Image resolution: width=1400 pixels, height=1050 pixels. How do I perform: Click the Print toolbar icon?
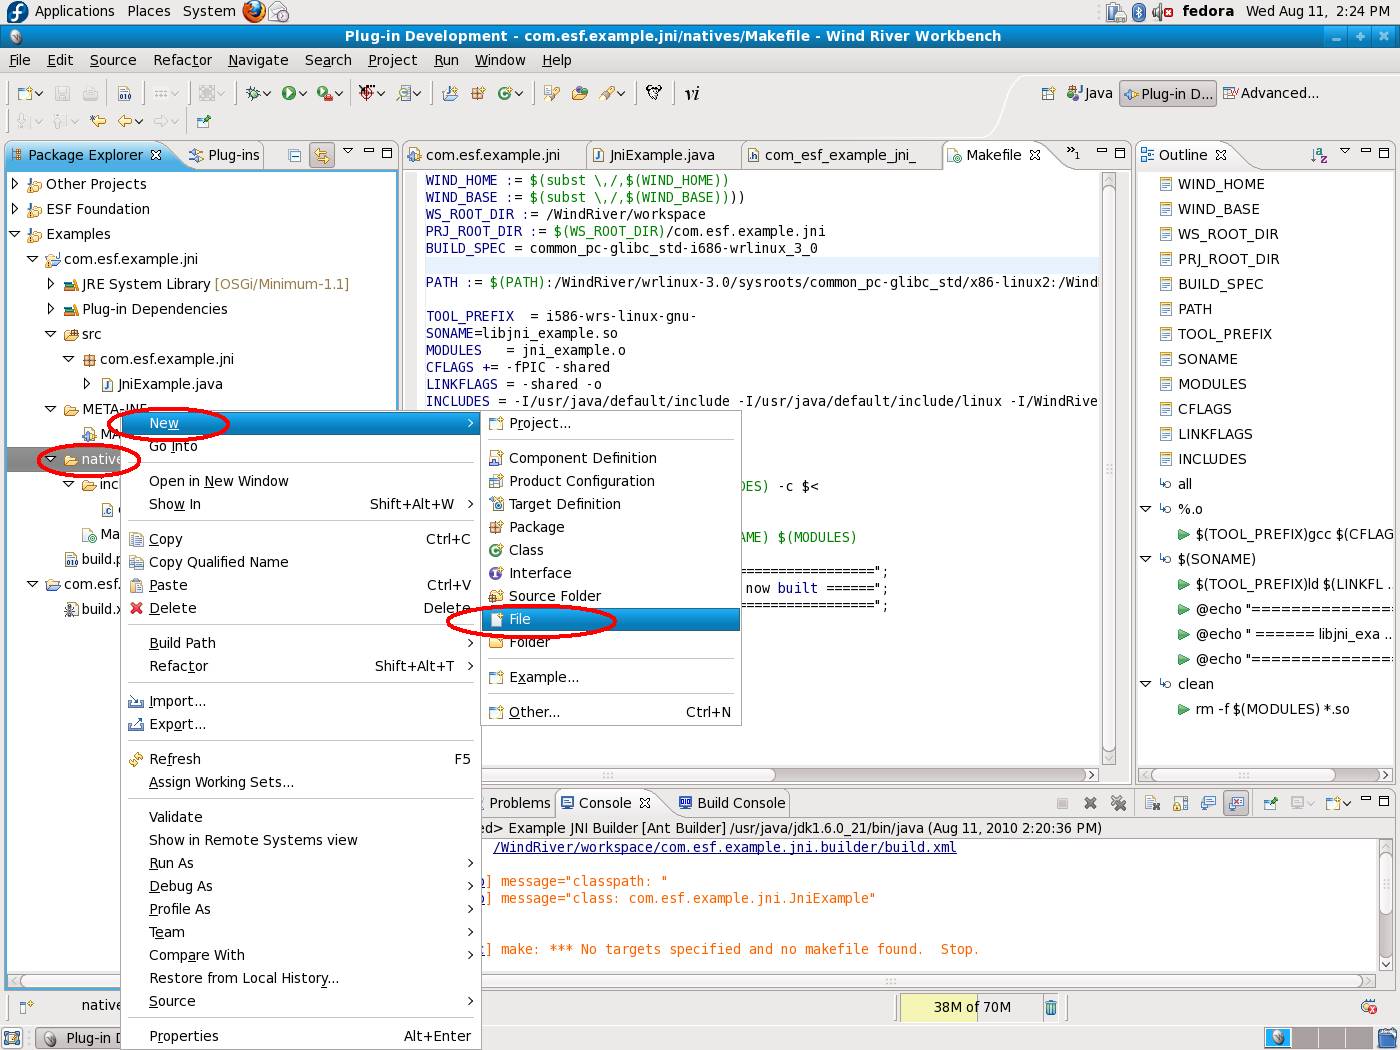coord(90,93)
